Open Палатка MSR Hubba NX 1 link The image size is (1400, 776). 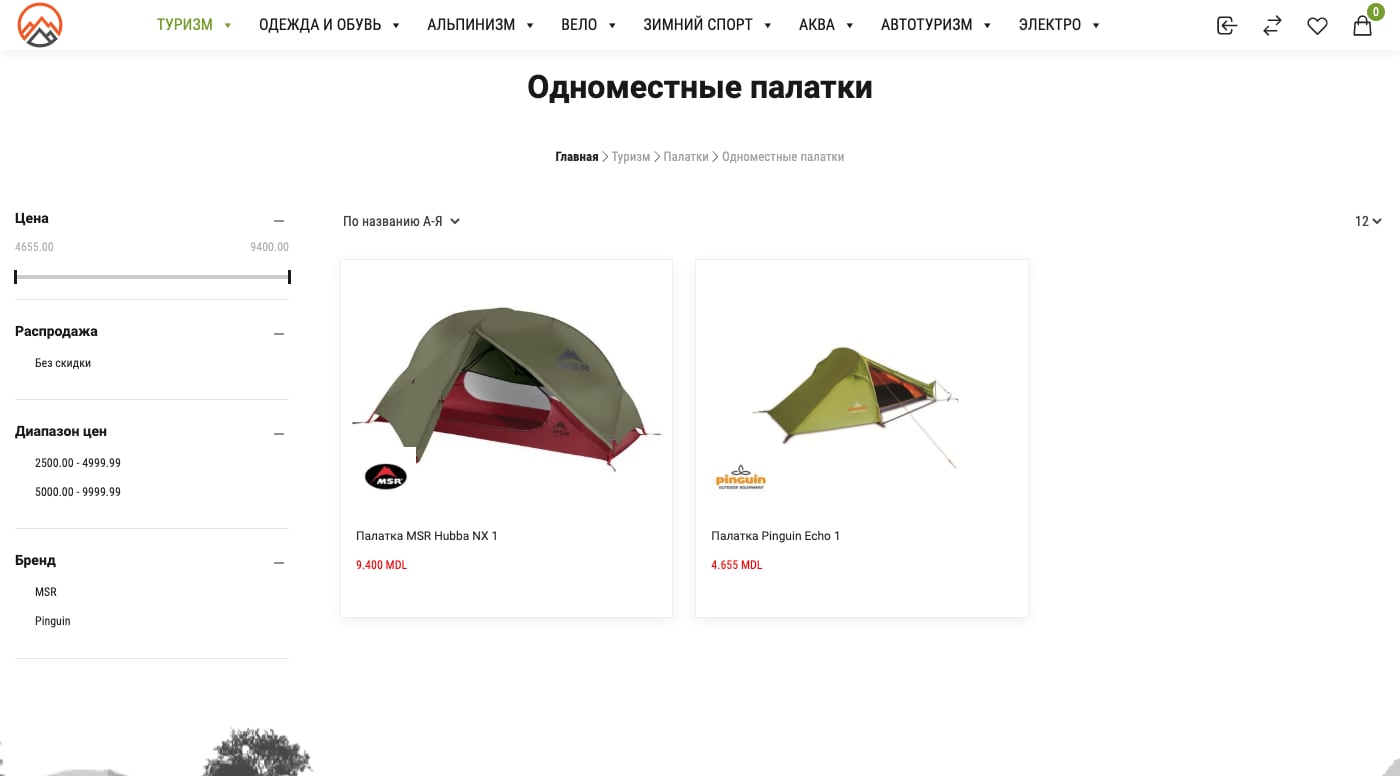(427, 536)
